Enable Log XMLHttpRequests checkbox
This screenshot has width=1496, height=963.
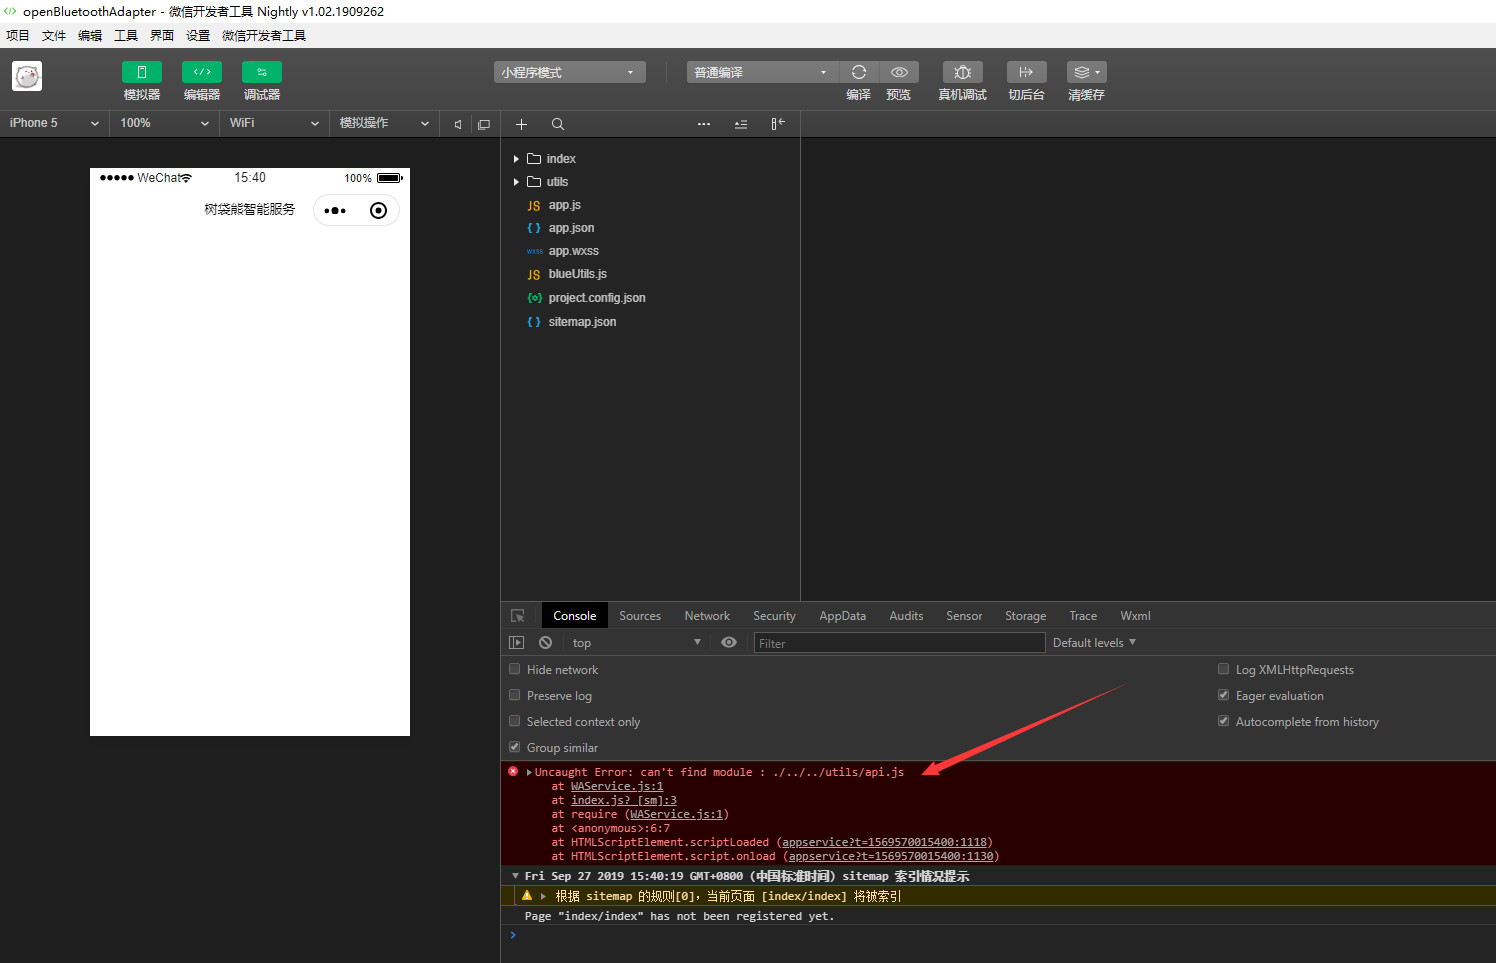point(1223,669)
